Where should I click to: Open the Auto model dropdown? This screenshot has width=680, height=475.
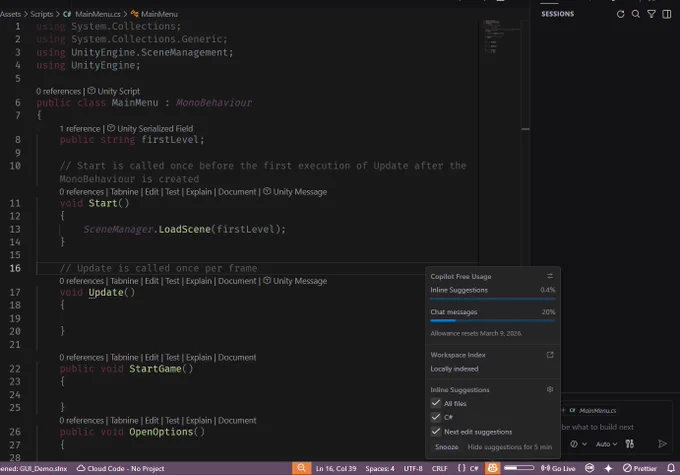pyautogui.click(x=606, y=444)
